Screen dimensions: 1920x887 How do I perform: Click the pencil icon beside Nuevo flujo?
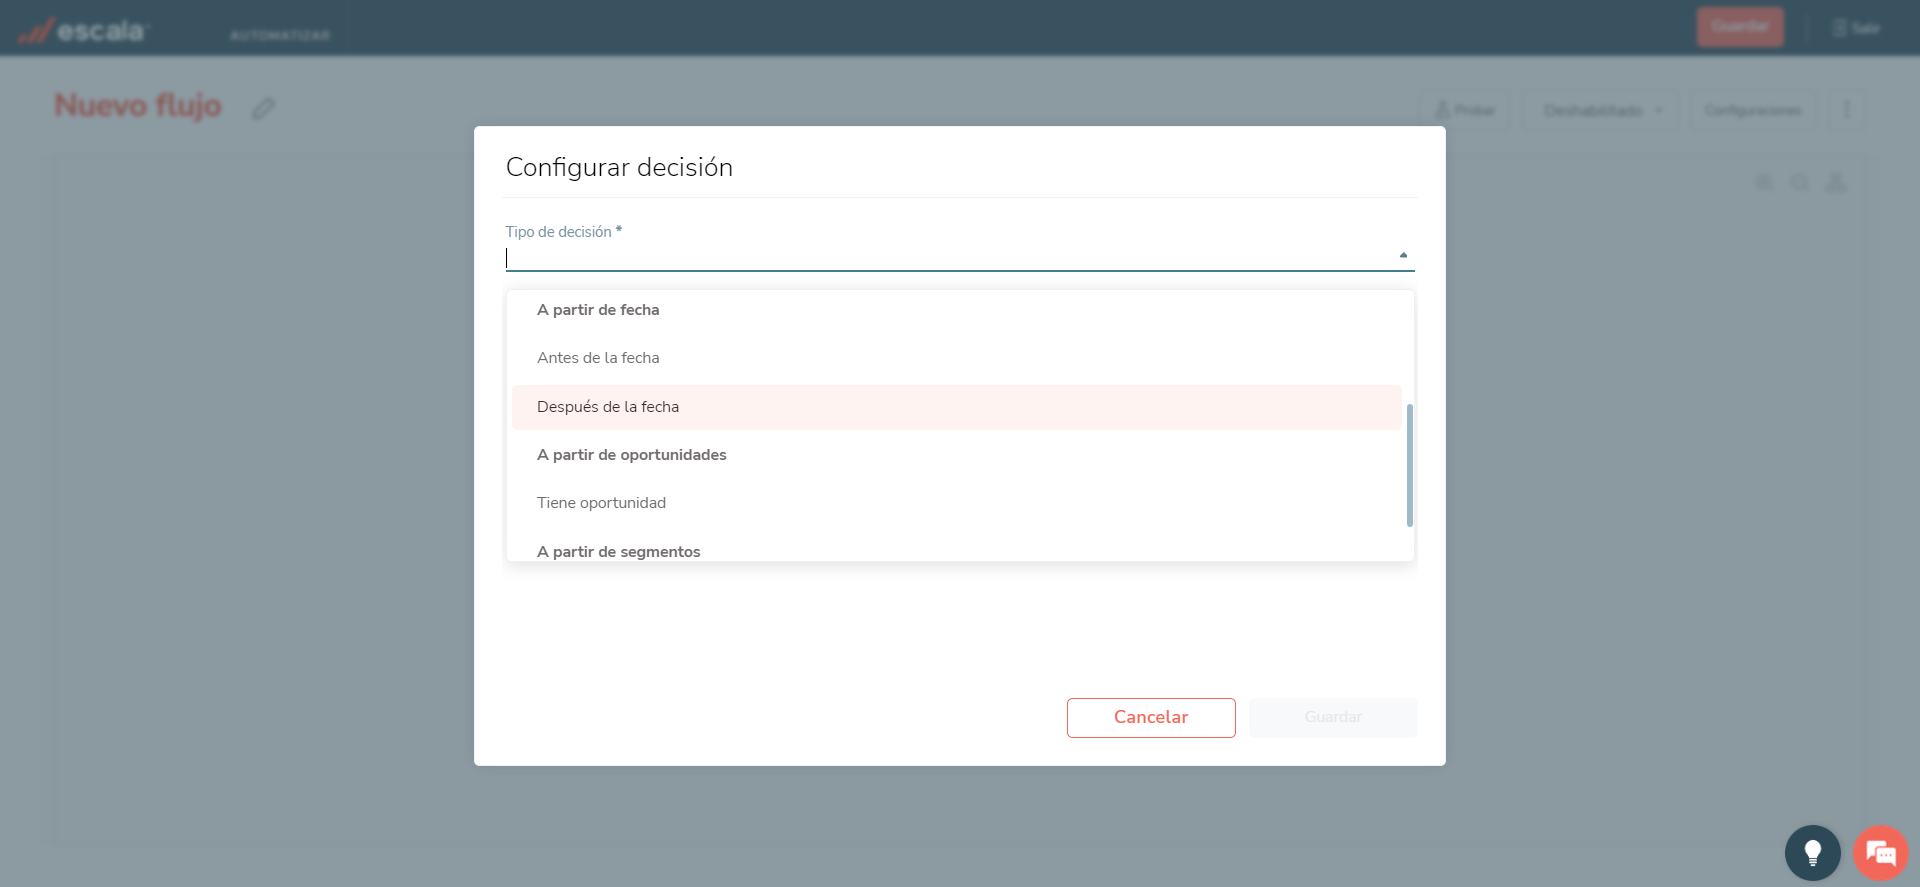tap(263, 108)
